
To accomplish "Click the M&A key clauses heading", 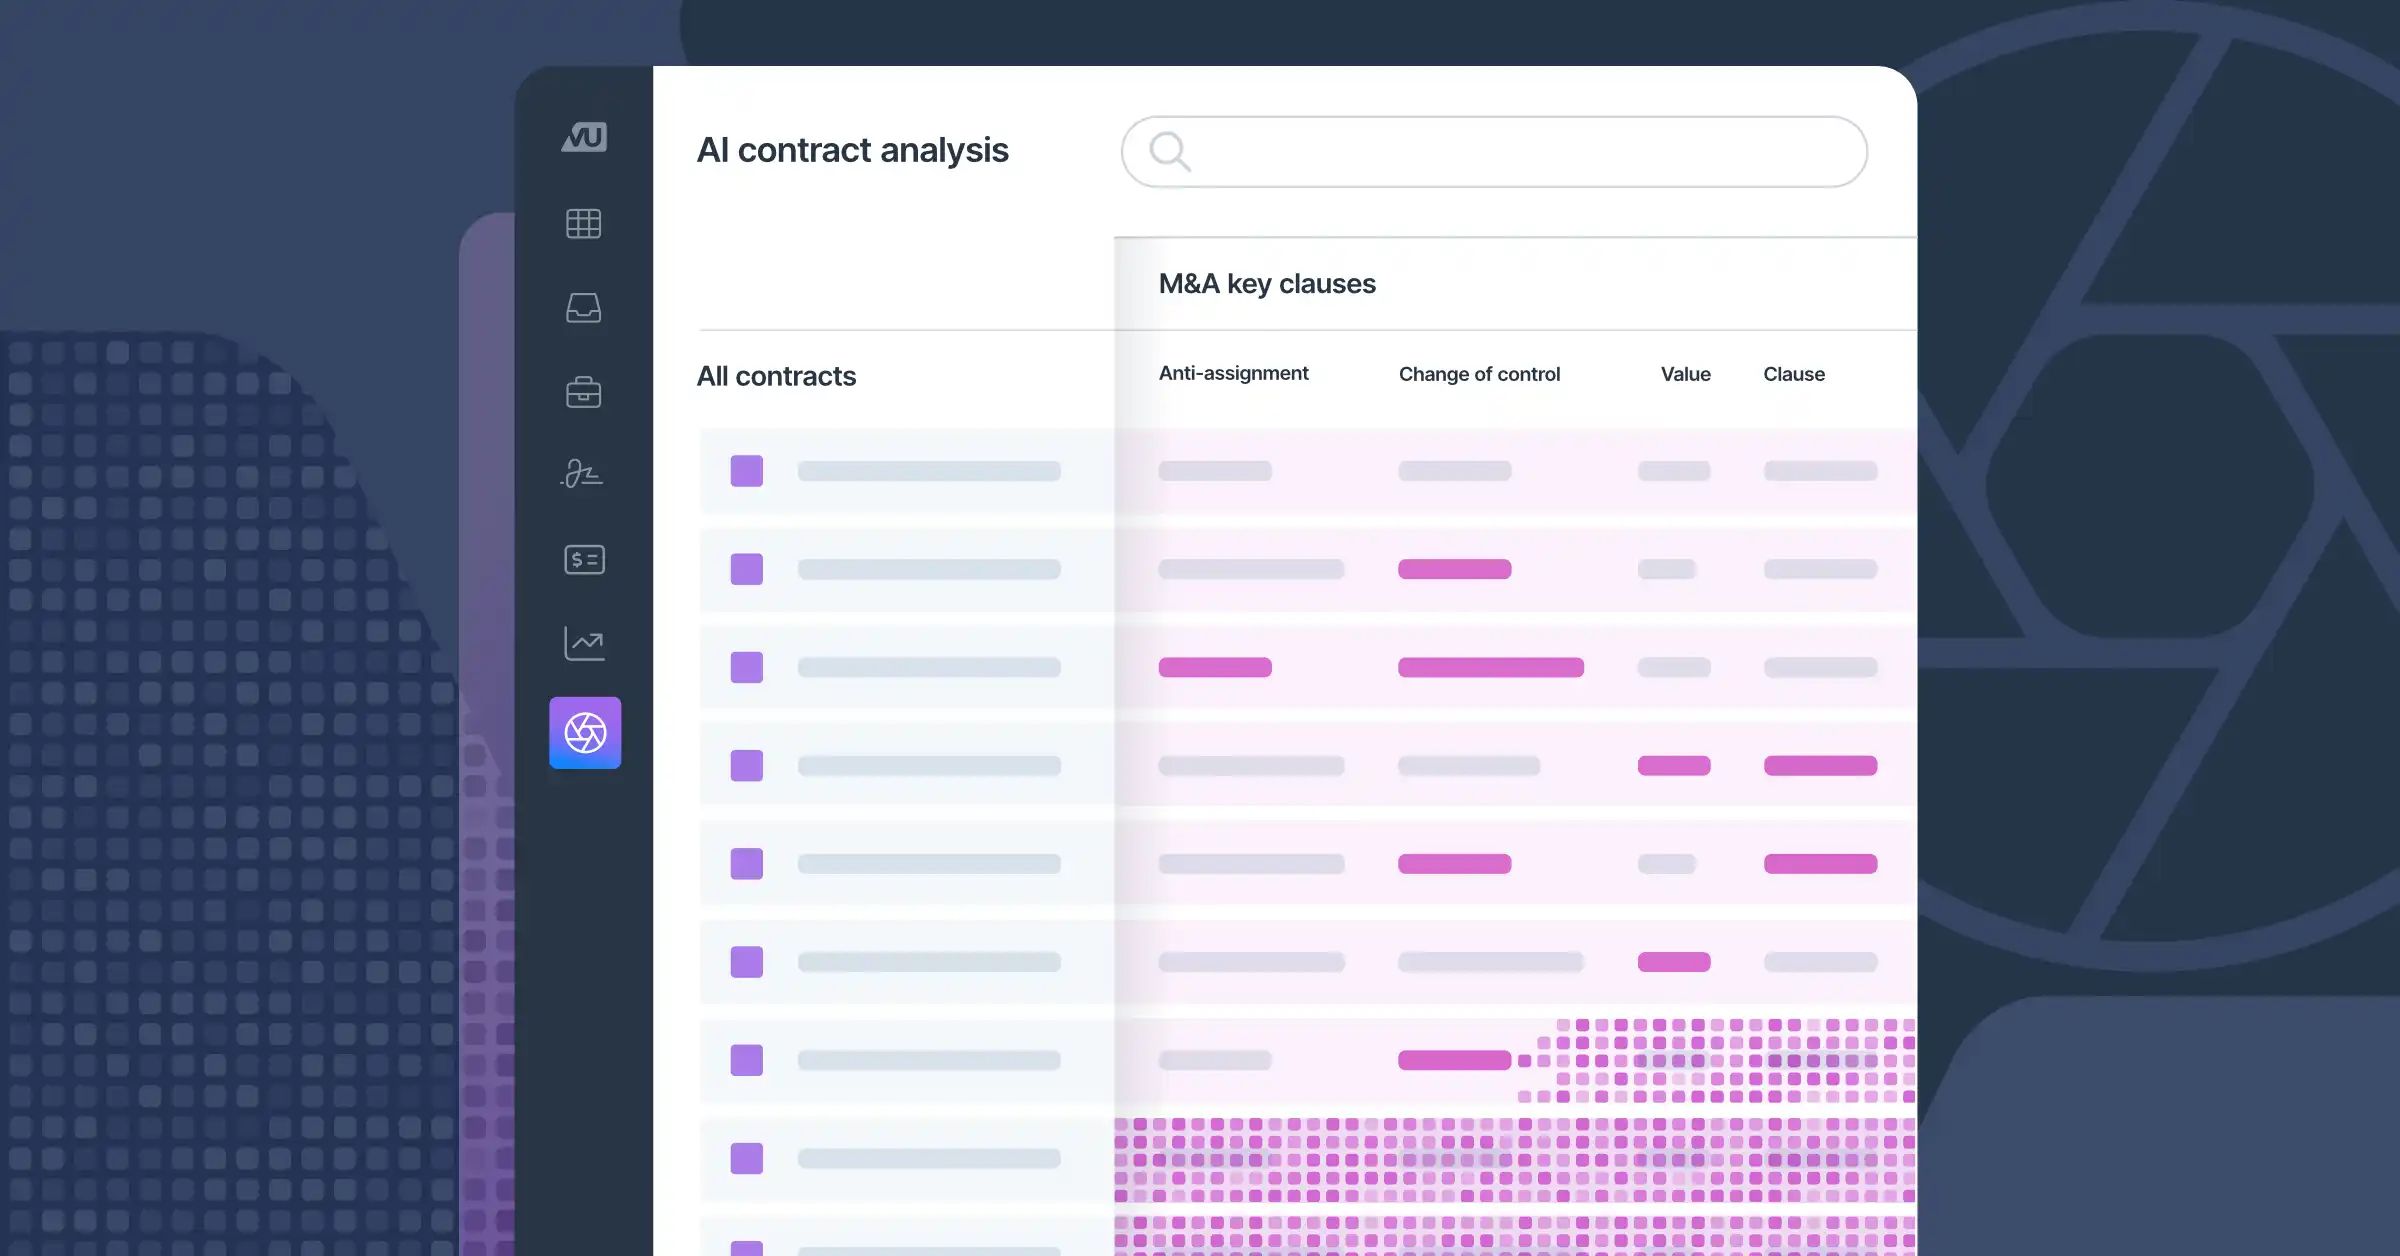I will [1267, 284].
